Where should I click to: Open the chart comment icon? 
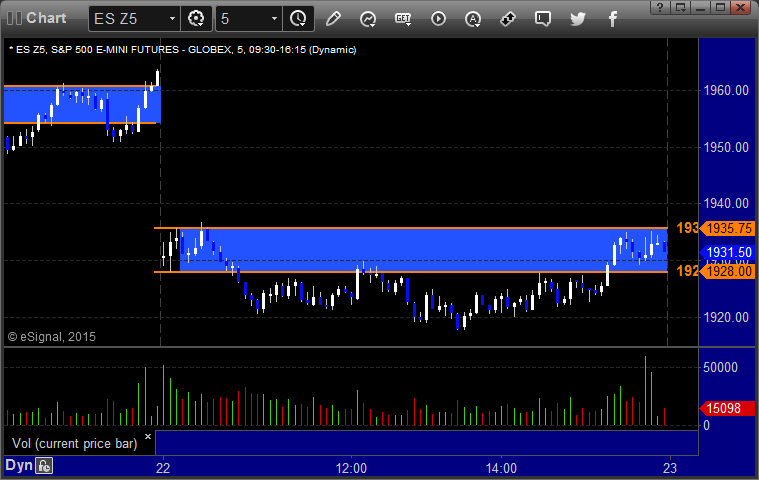pos(543,19)
